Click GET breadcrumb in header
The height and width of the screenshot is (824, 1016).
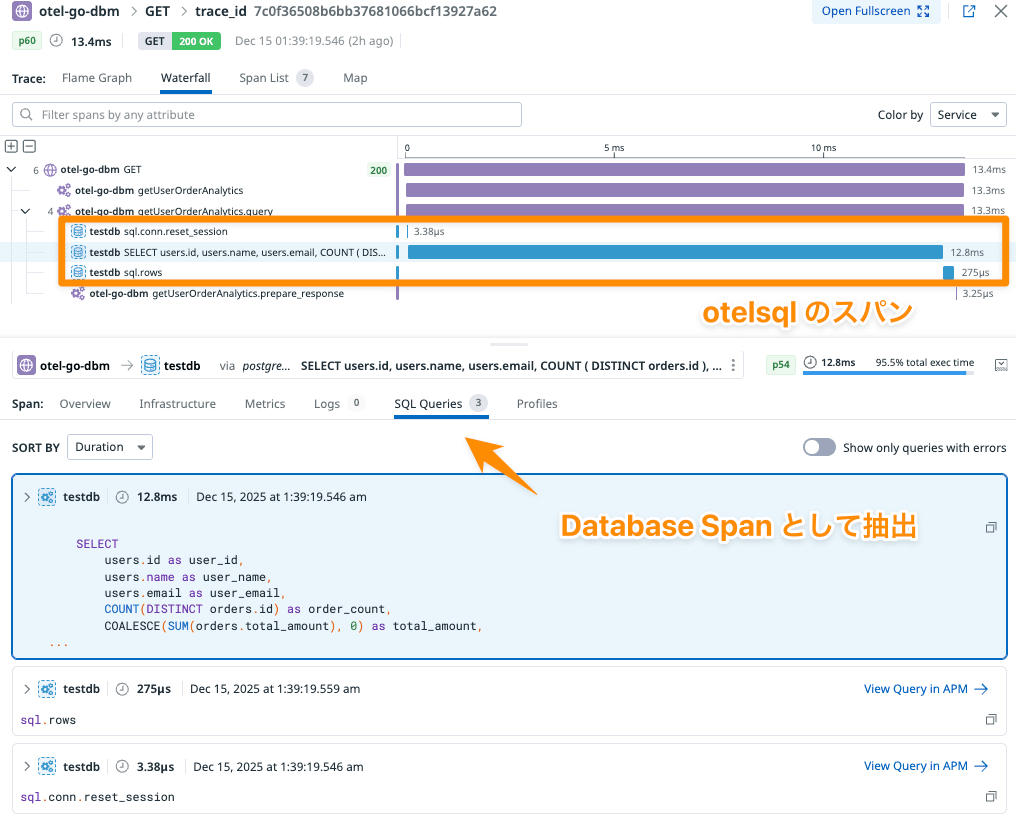click(x=157, y=11)
